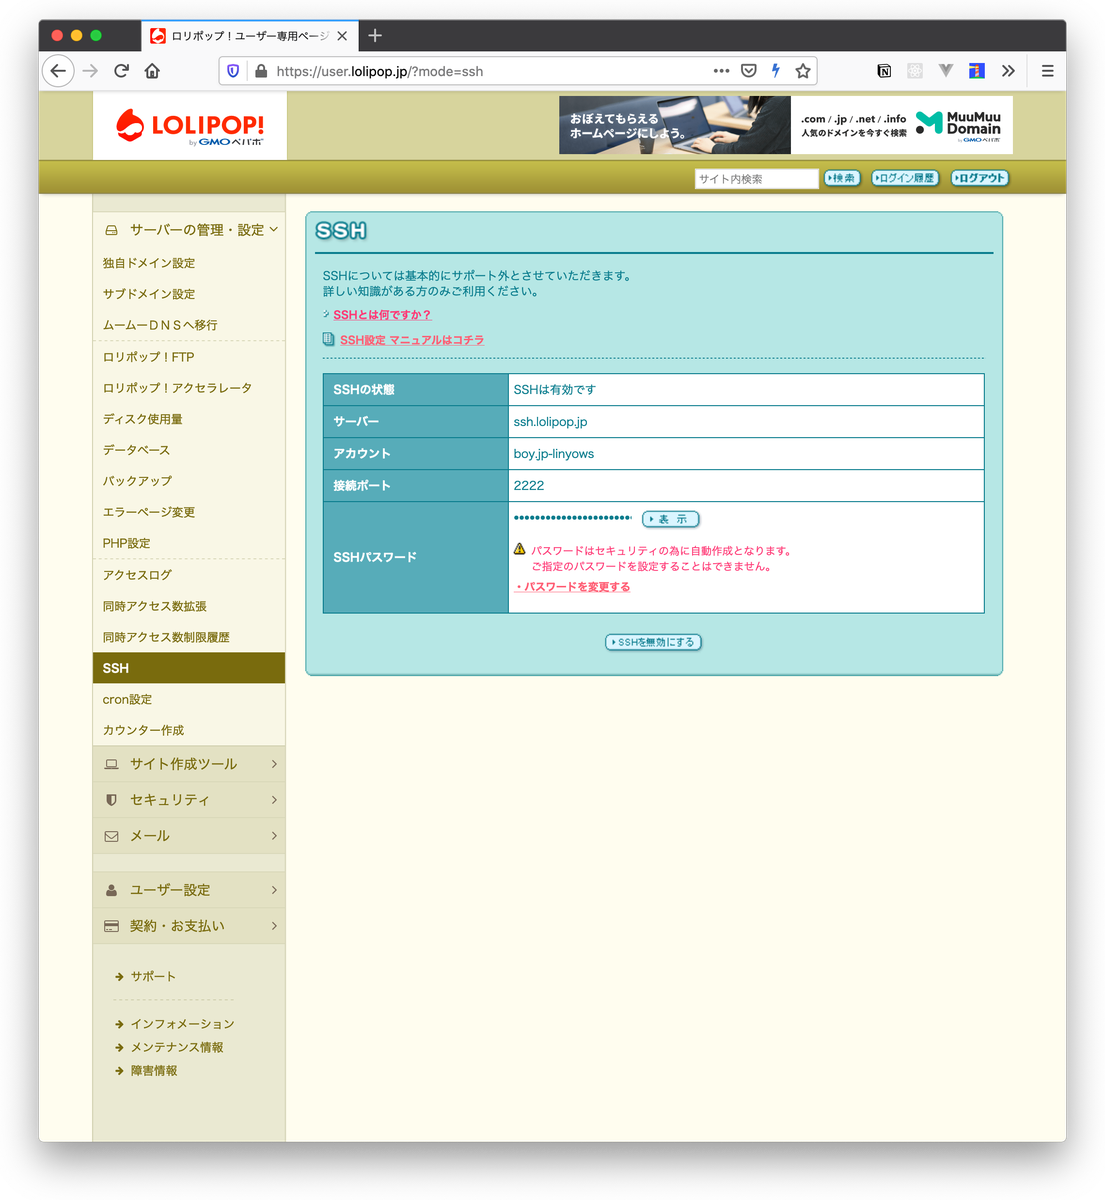Screen dimensions: 1105x1200
Task: Click the LOLIPOP! logo
Action: pyautogui.click(x=188, y=125)
